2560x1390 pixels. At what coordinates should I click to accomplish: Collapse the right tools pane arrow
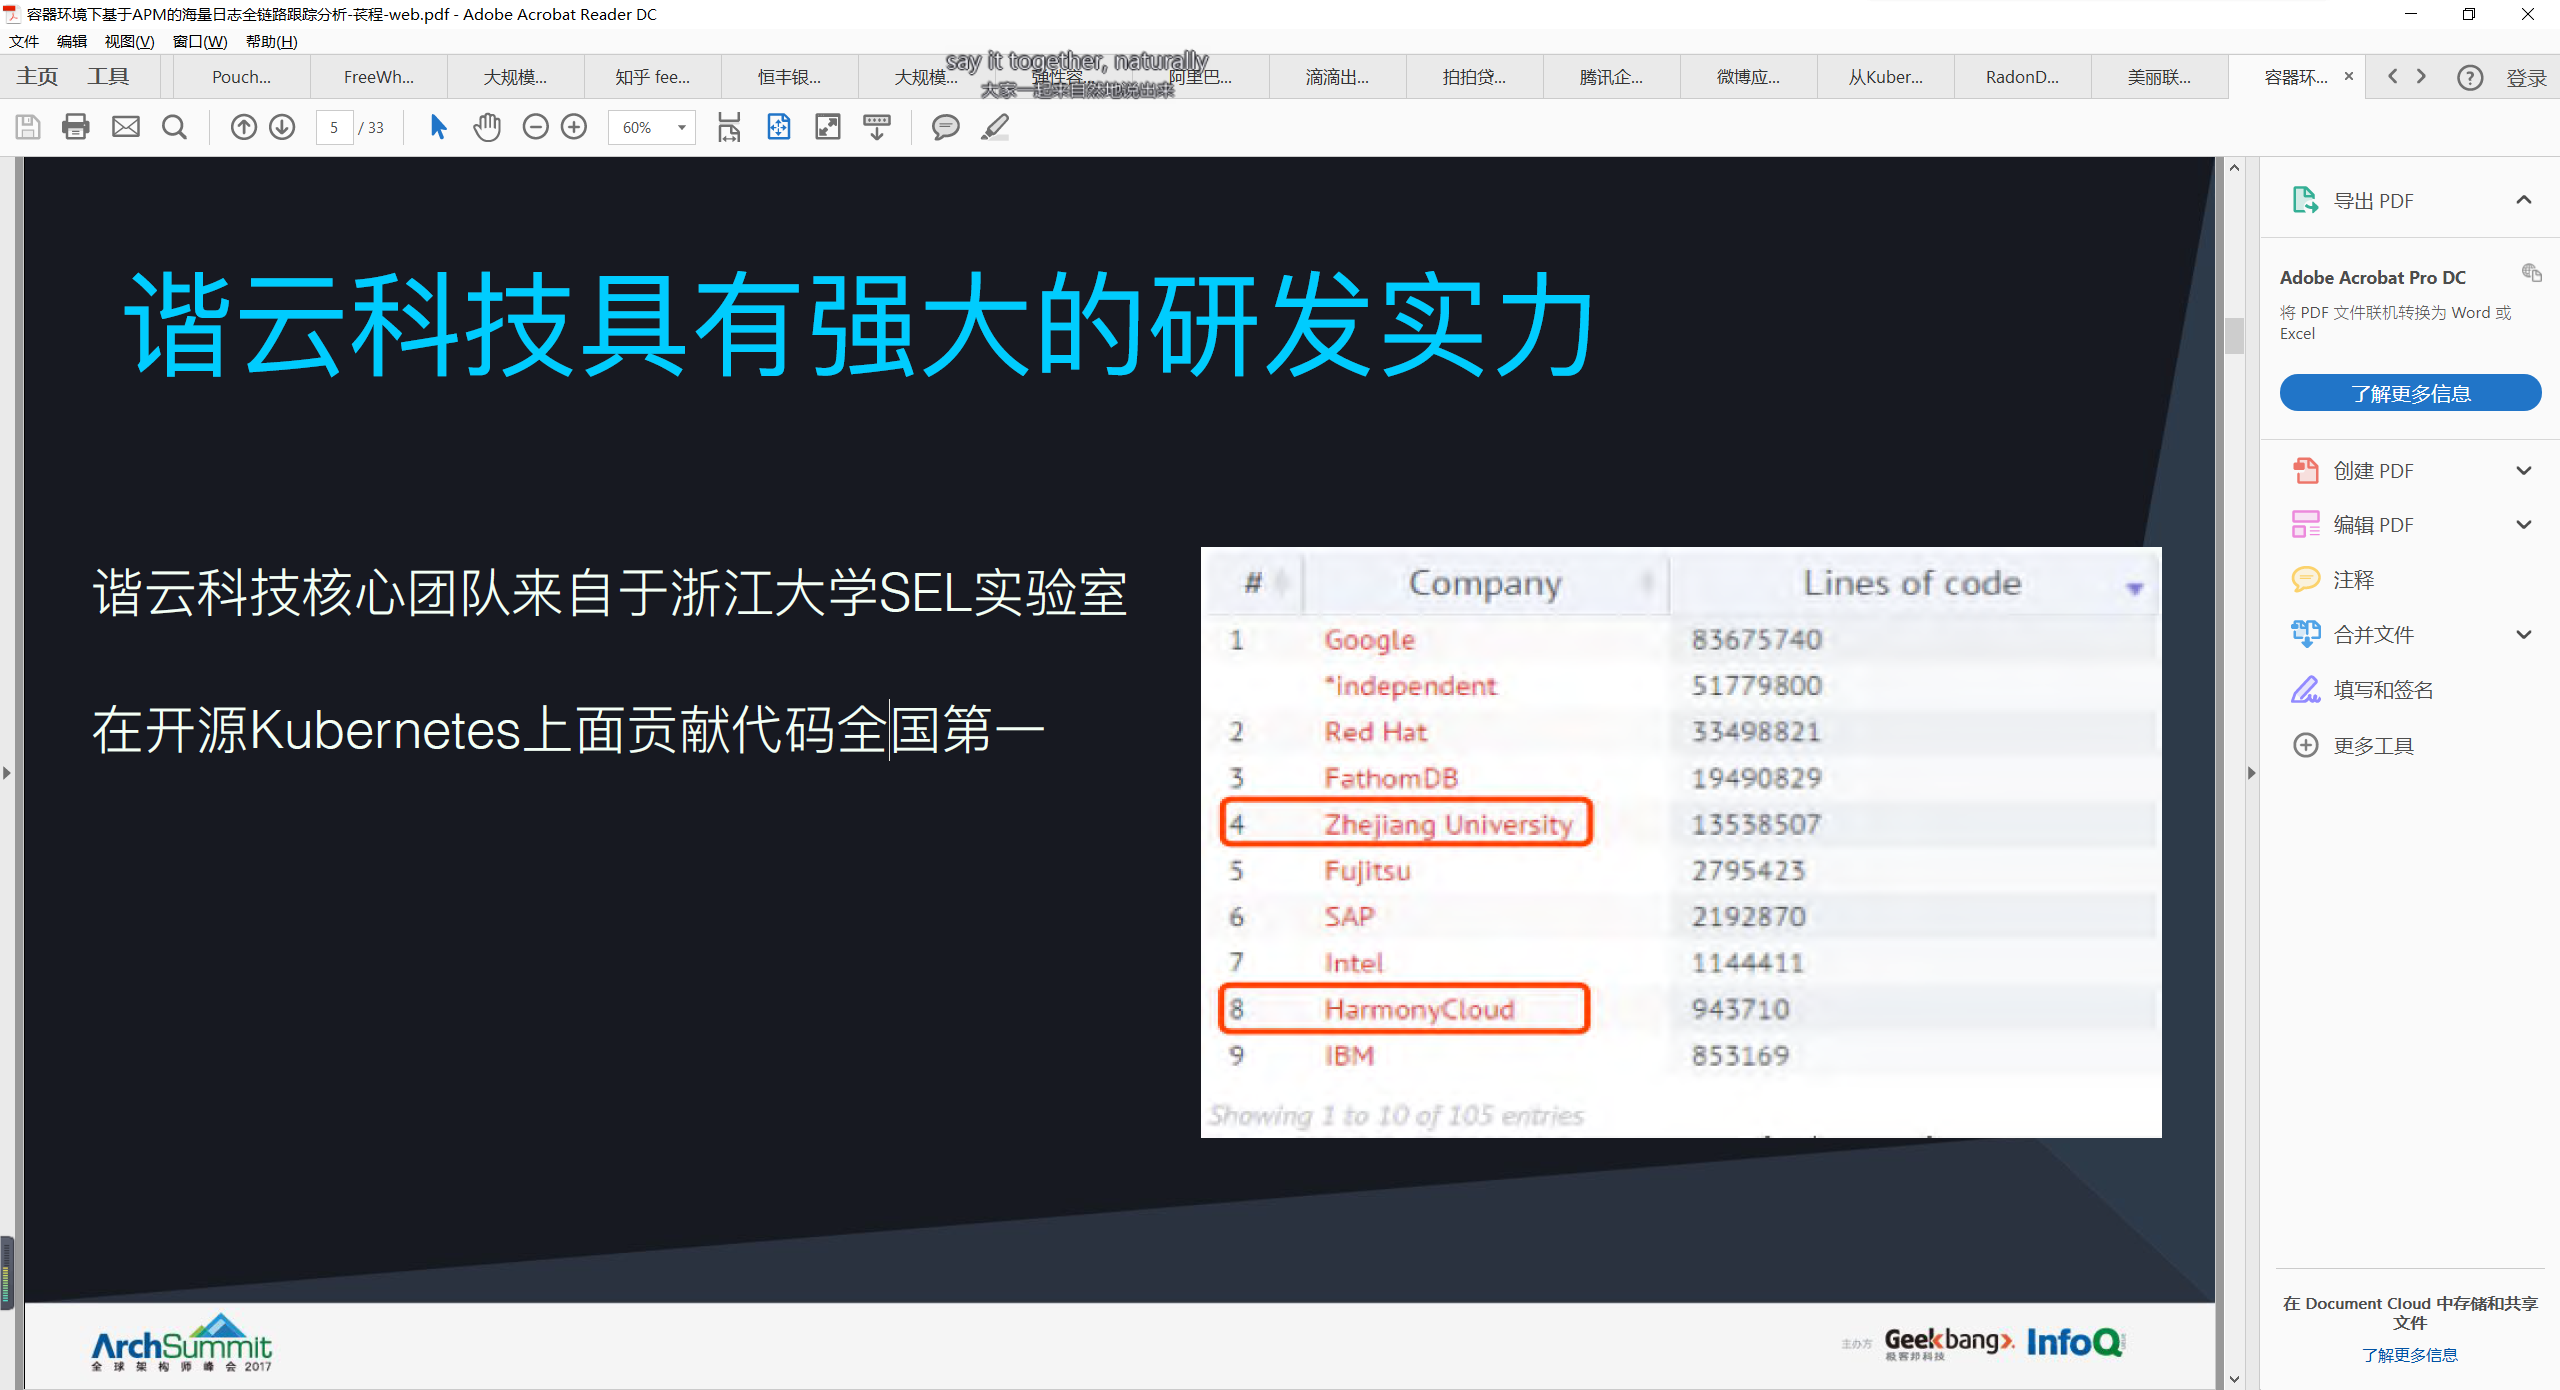click(2251, 773)
